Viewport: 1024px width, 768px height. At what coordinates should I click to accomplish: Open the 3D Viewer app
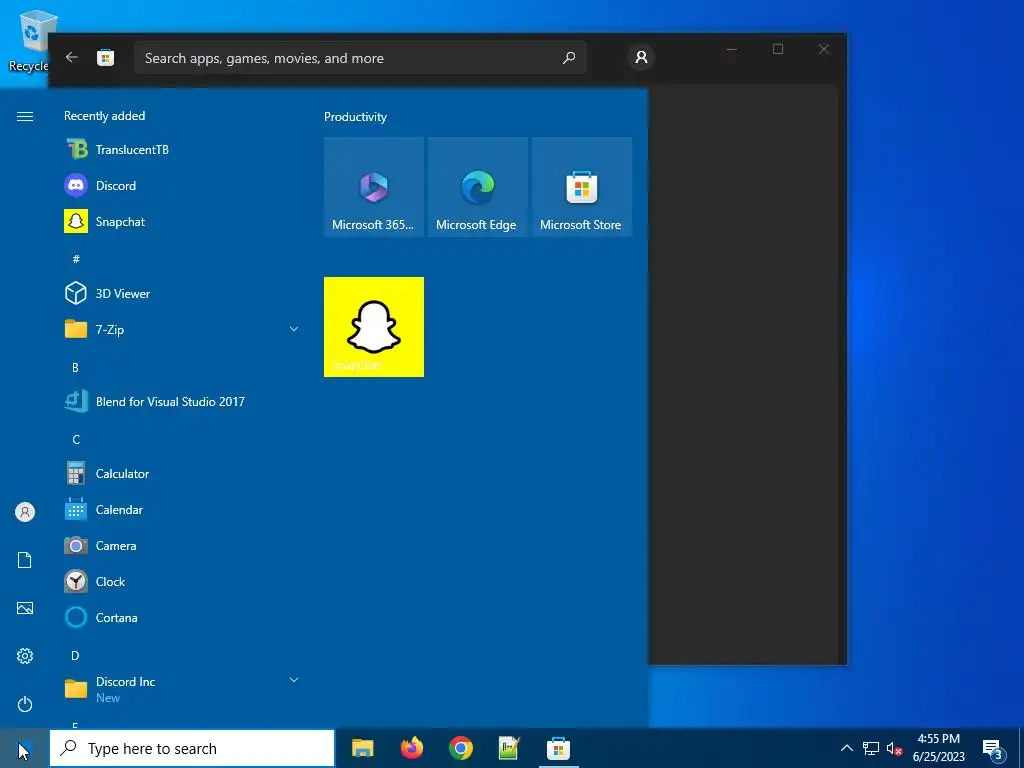(182, 293)
